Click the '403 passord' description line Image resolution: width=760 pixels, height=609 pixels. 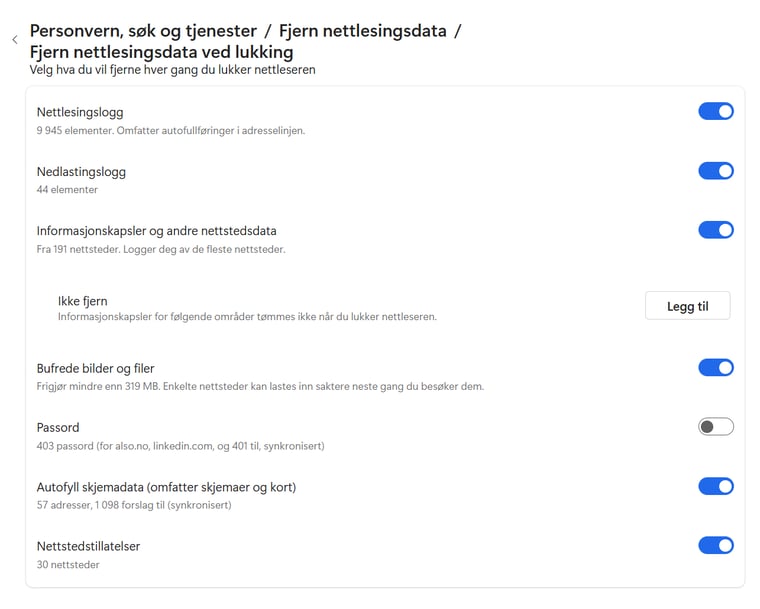coord(180,445)
